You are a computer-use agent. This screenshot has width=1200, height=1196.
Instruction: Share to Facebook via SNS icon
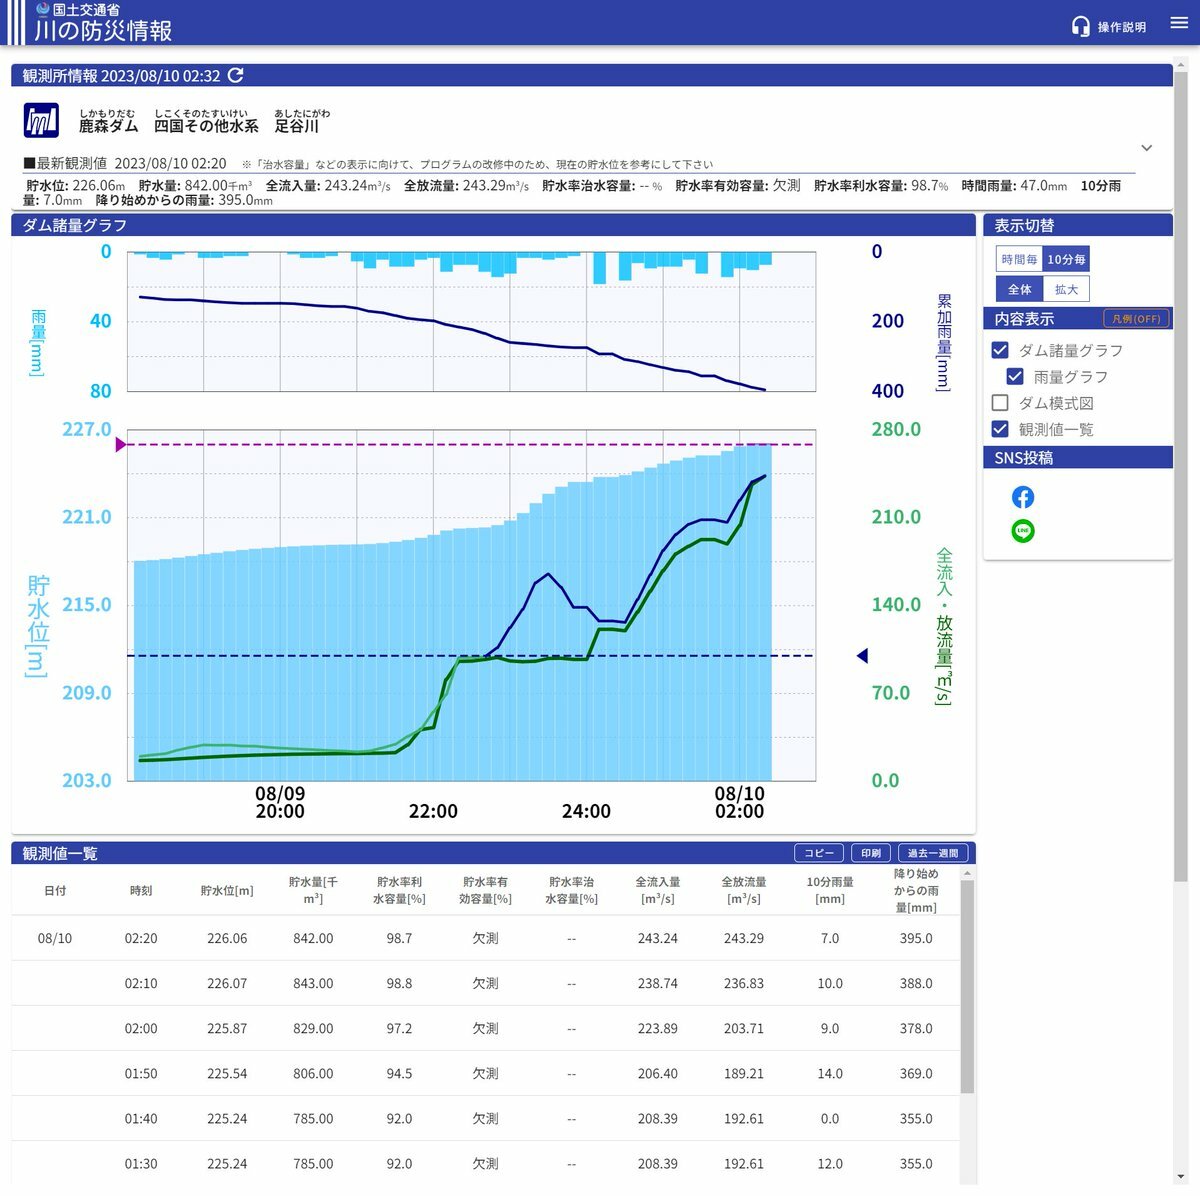point(1023,497)
